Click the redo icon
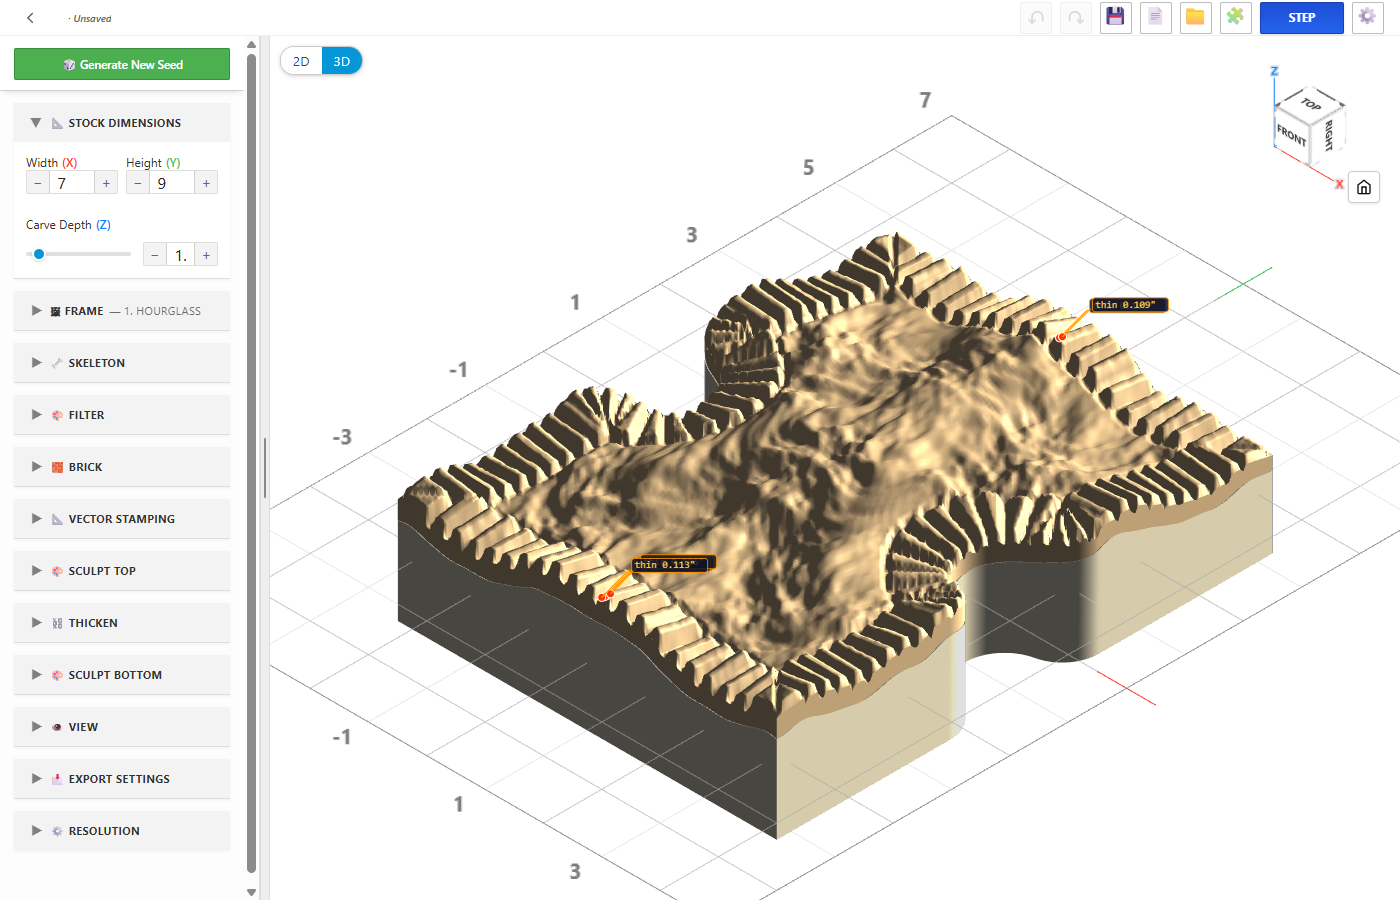The width and height of the screenshot is (1400, 900). (1076, 18)
